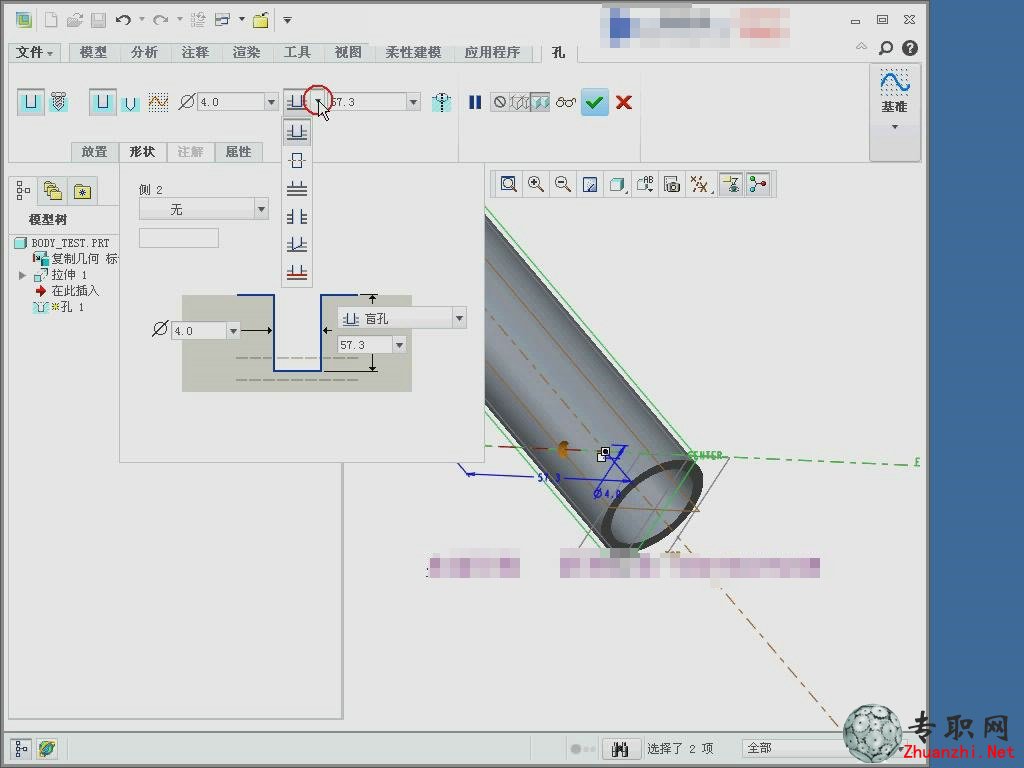Open the datum display filters icon
The width and height of the screenshot is (1024, 768).
pos(699,184)
